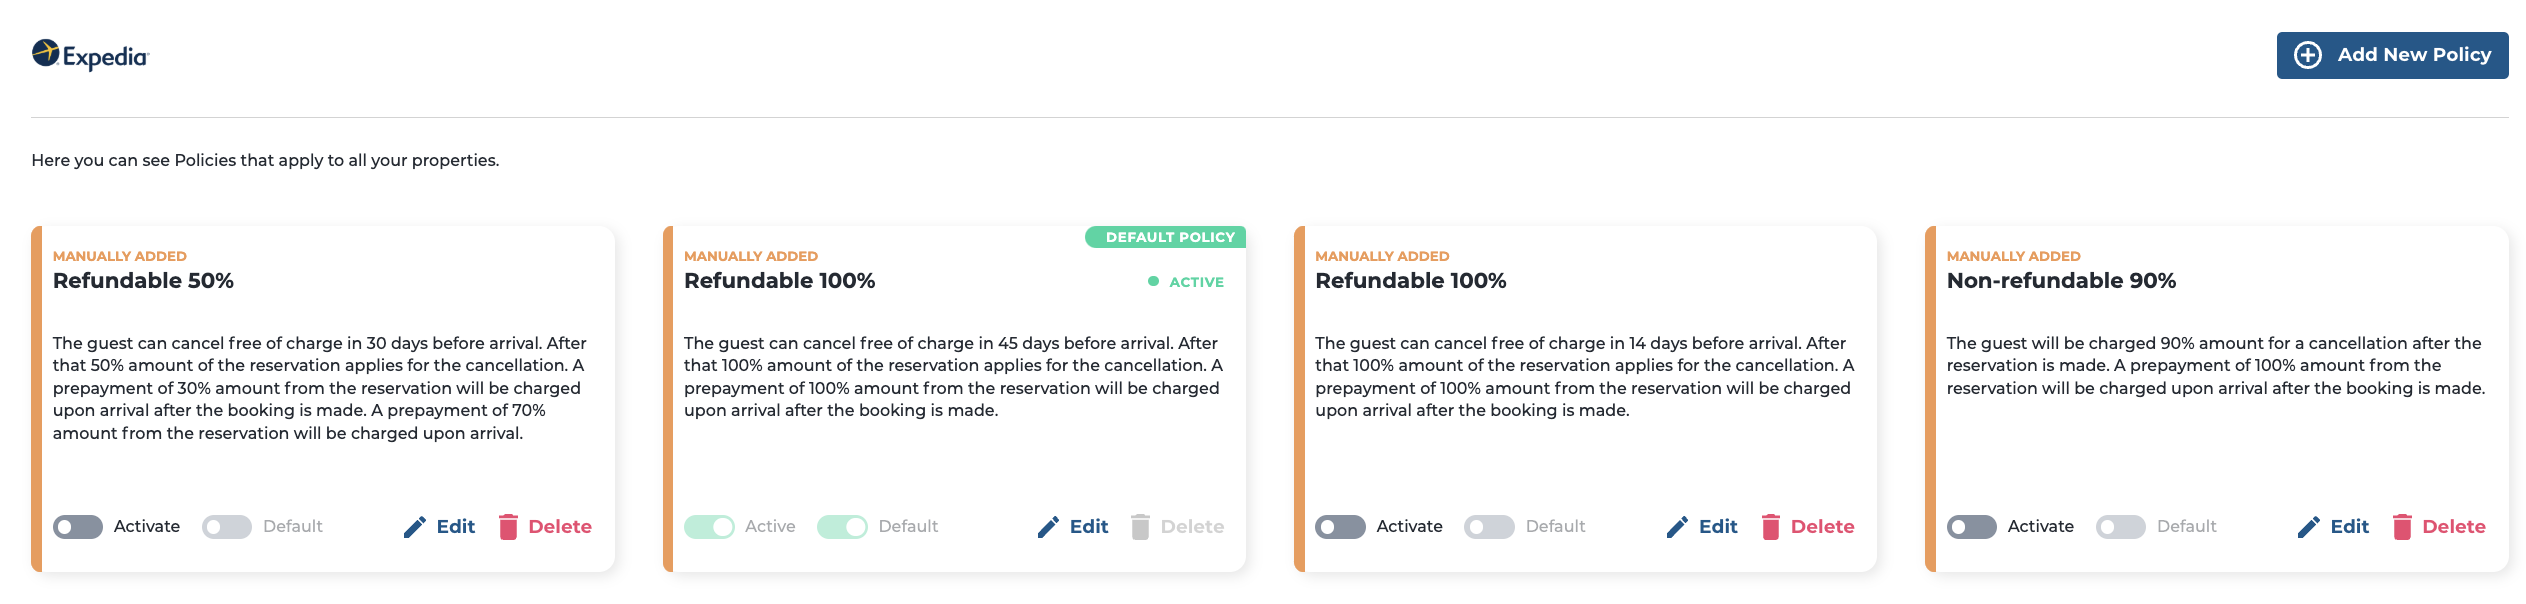Toggle Activate switch on 14-day Refundable 100% policy
This screenshot has height=604, width=2526.
coord(1340,527)
